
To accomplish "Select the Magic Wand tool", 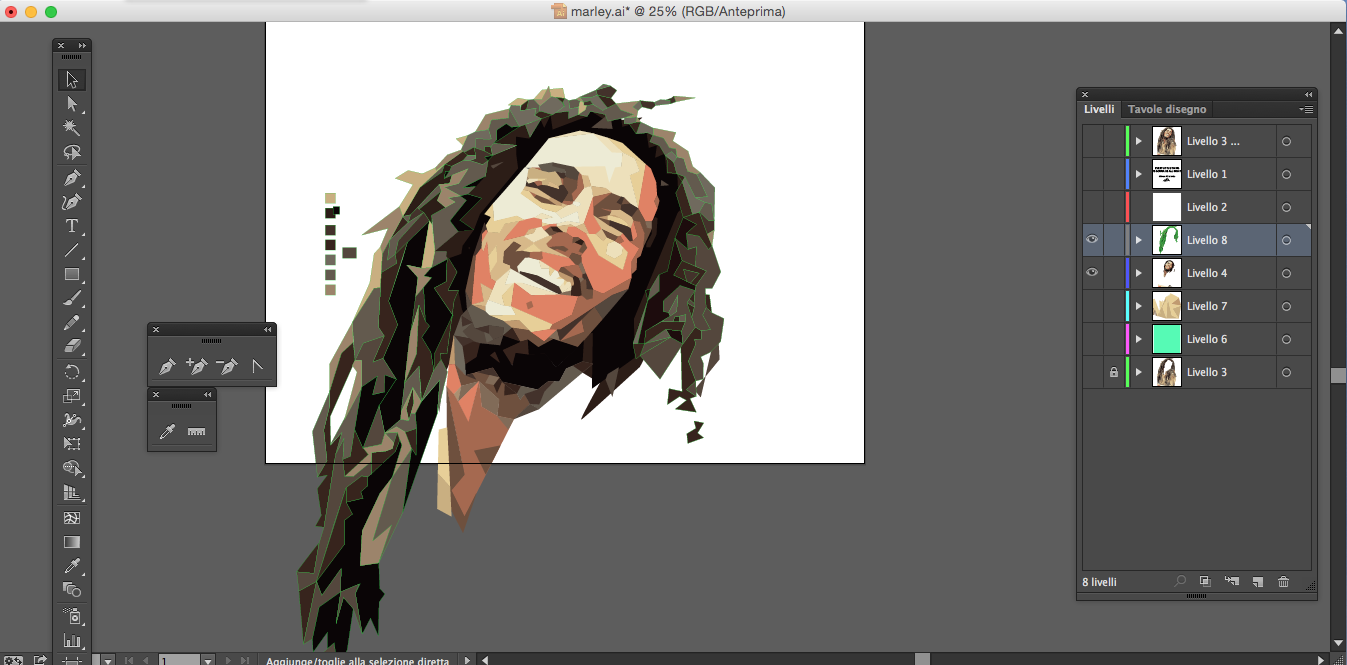I will 72,128.
